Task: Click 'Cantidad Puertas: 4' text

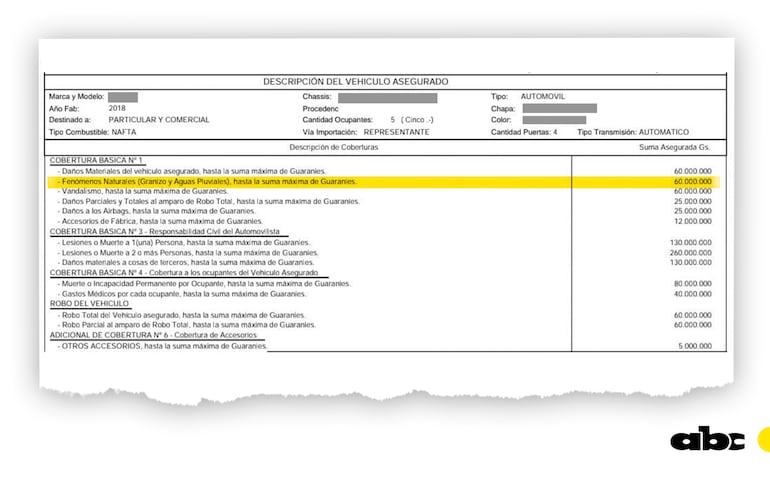Action: 524,132
